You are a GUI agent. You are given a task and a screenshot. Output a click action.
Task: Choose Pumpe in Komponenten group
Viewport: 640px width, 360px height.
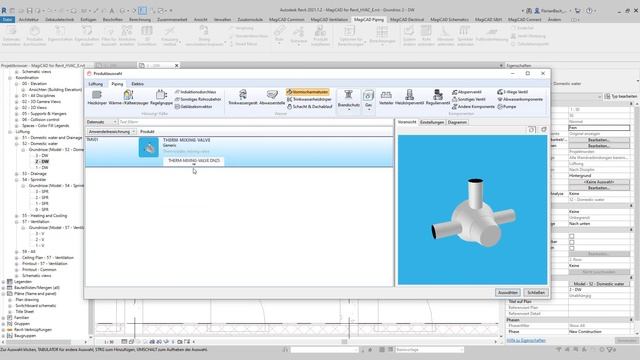[507, 107]
